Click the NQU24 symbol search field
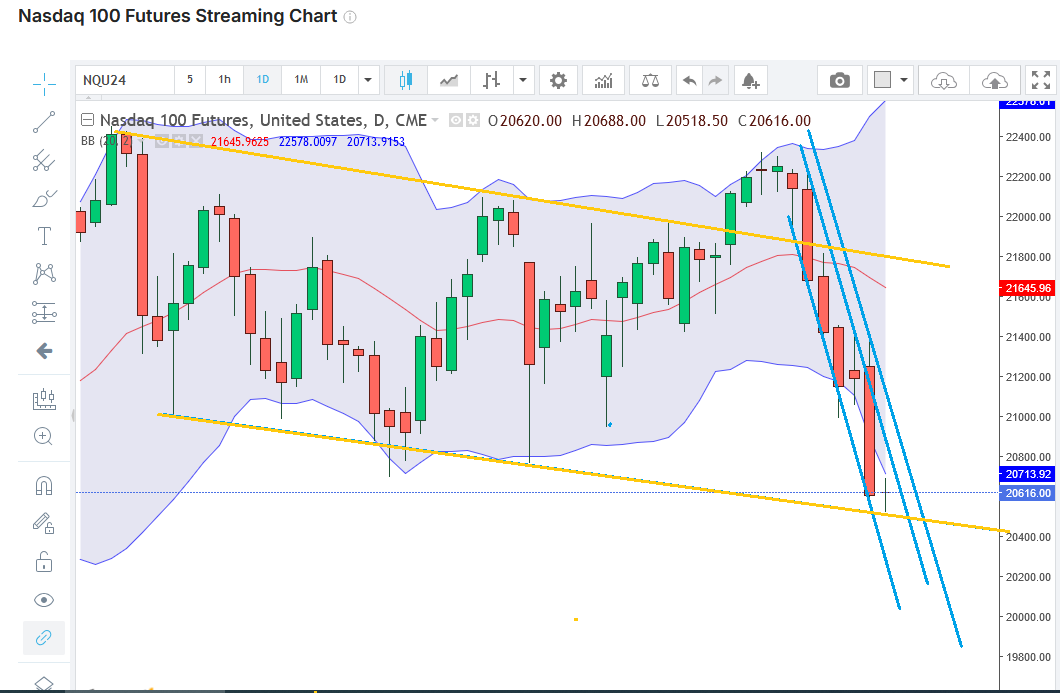The image size is (1060, 693). click(x=125, y=80)
